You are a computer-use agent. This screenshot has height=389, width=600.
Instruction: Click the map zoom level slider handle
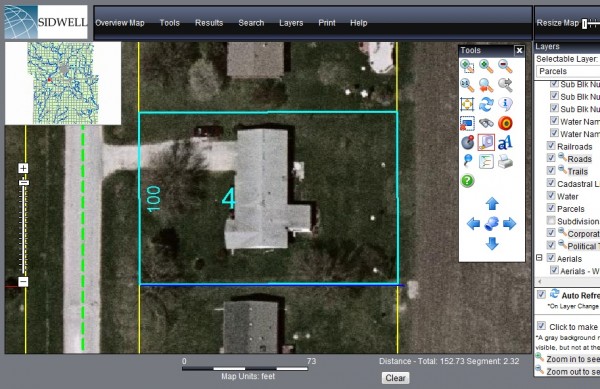[23, 183]
